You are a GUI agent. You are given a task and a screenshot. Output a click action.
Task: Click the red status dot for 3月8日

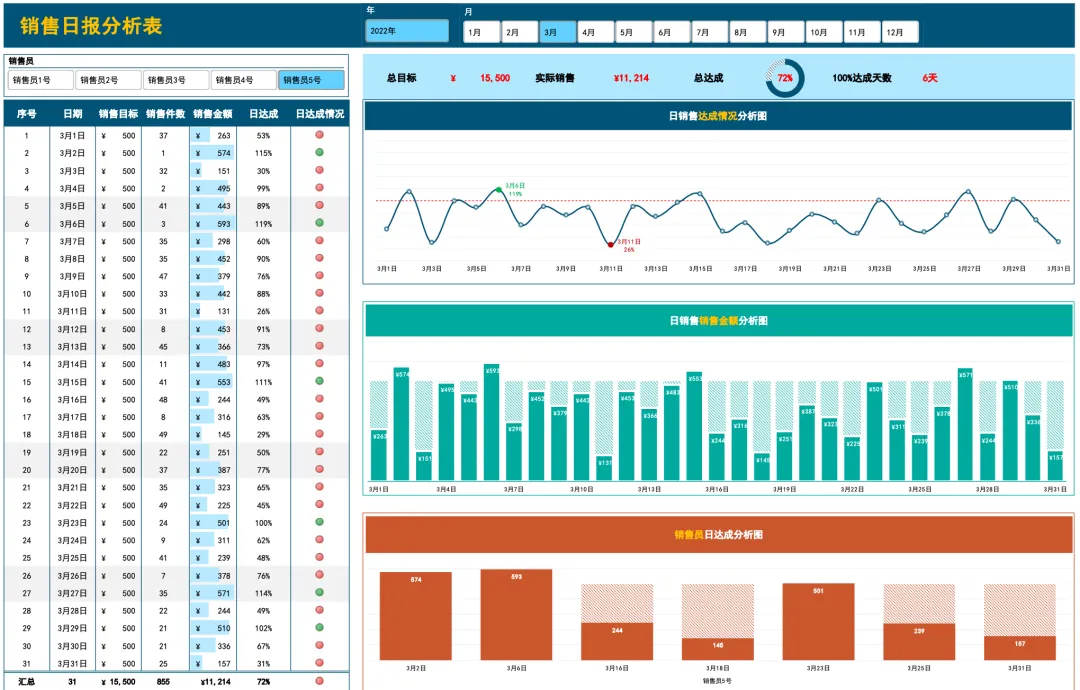(320, 258)
